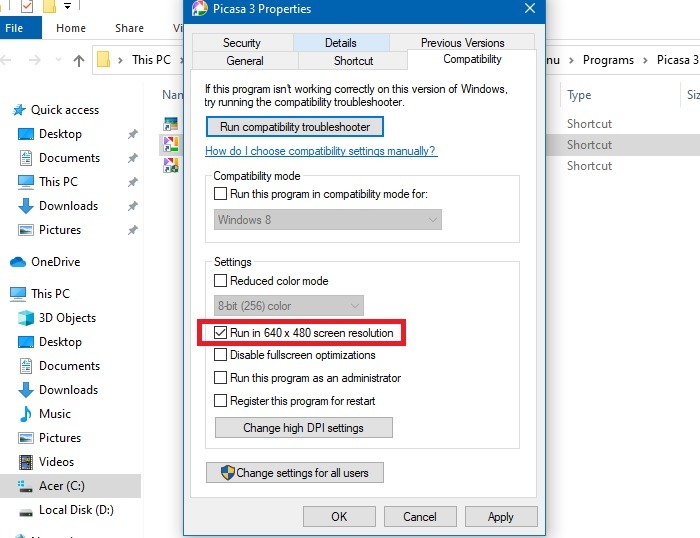Click the Documents icon under Quick access
Viewport: 700px width, 538px height.
(x=25, y=158)
